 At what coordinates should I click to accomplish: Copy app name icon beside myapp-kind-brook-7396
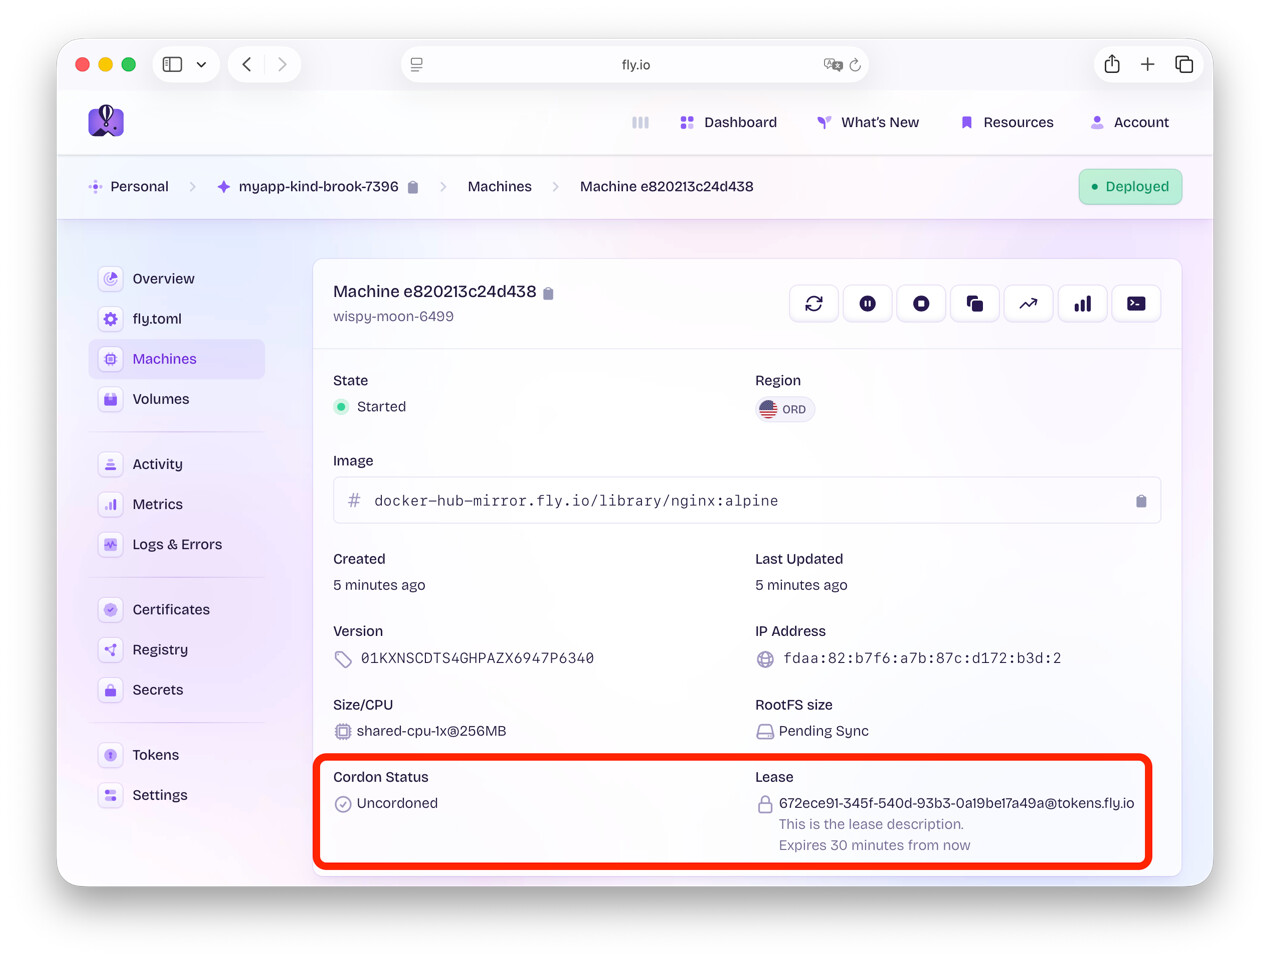tap(413, 187)
